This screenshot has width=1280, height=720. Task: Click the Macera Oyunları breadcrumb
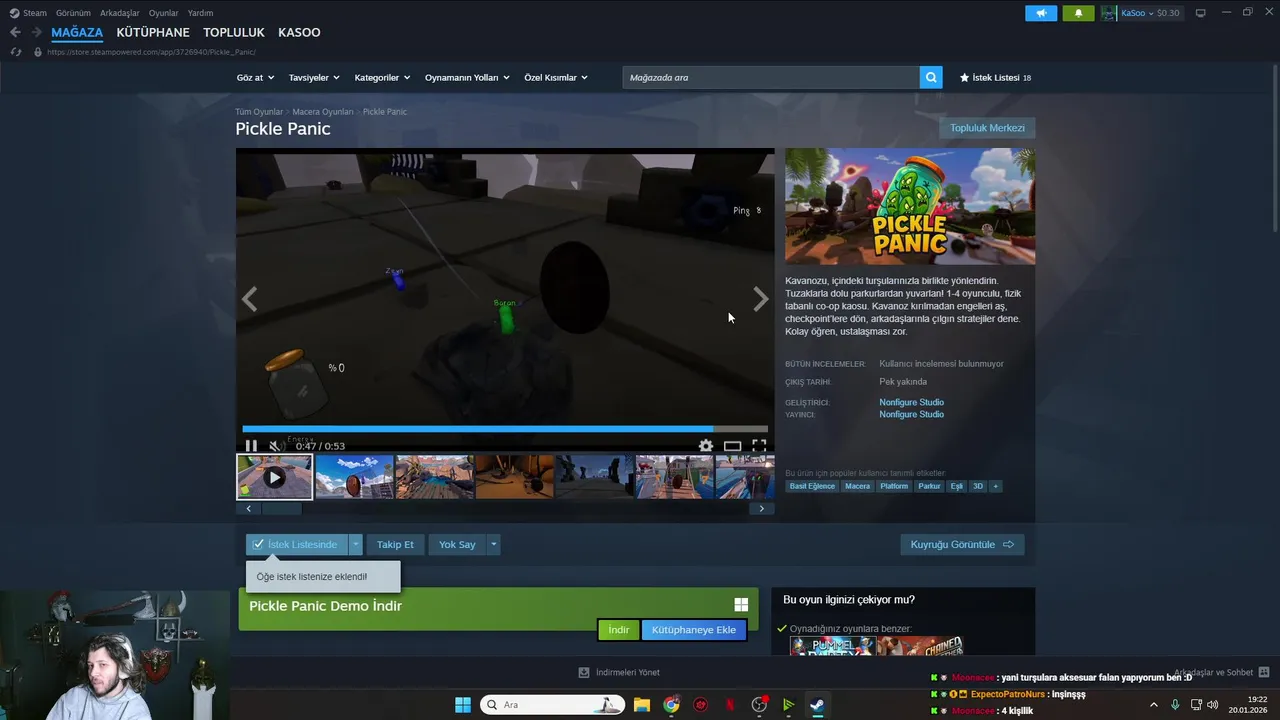coord(323,112)
